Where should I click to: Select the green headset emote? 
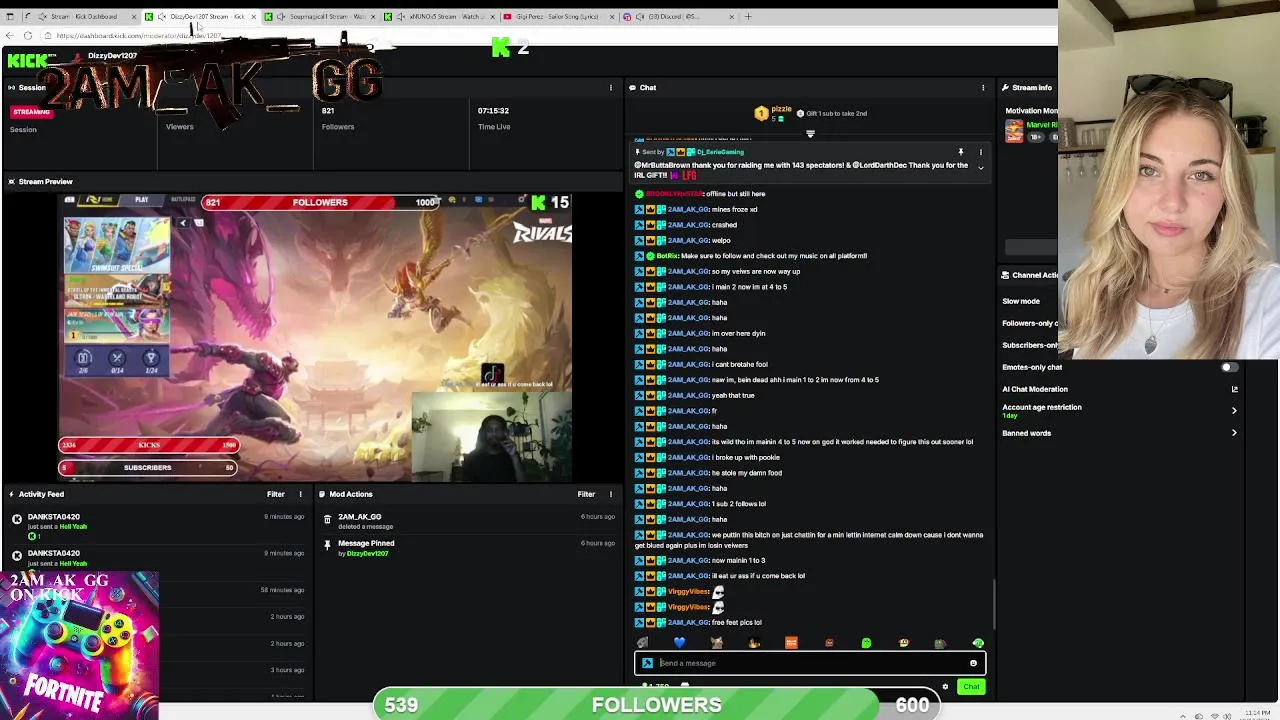(x=978, y=643)
